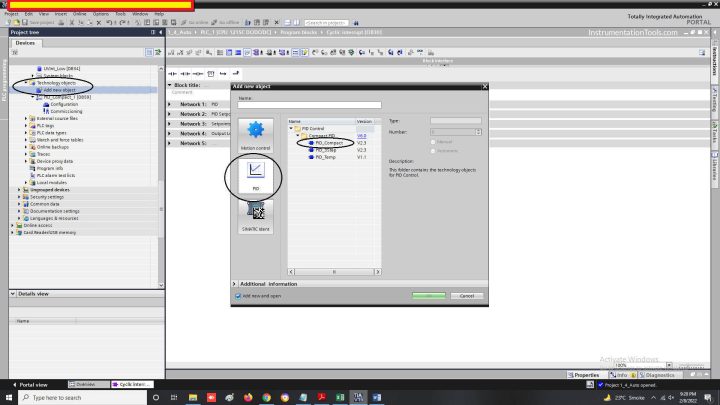Collapse the Compact PID folder
720x405 pixels.
click(x=298, y=135)
